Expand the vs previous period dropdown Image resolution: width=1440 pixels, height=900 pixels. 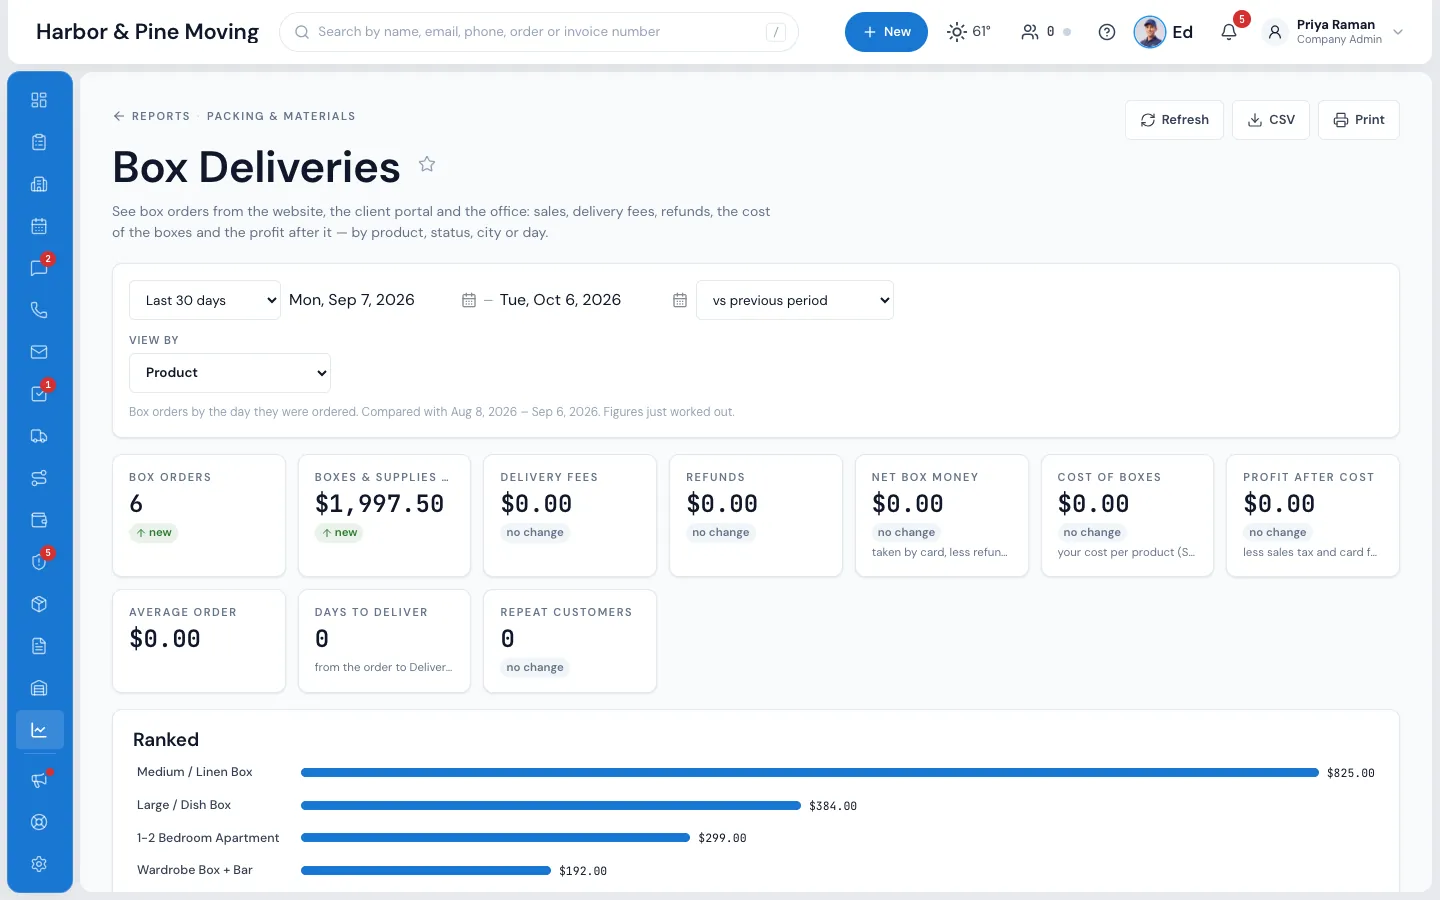[795, 300]
